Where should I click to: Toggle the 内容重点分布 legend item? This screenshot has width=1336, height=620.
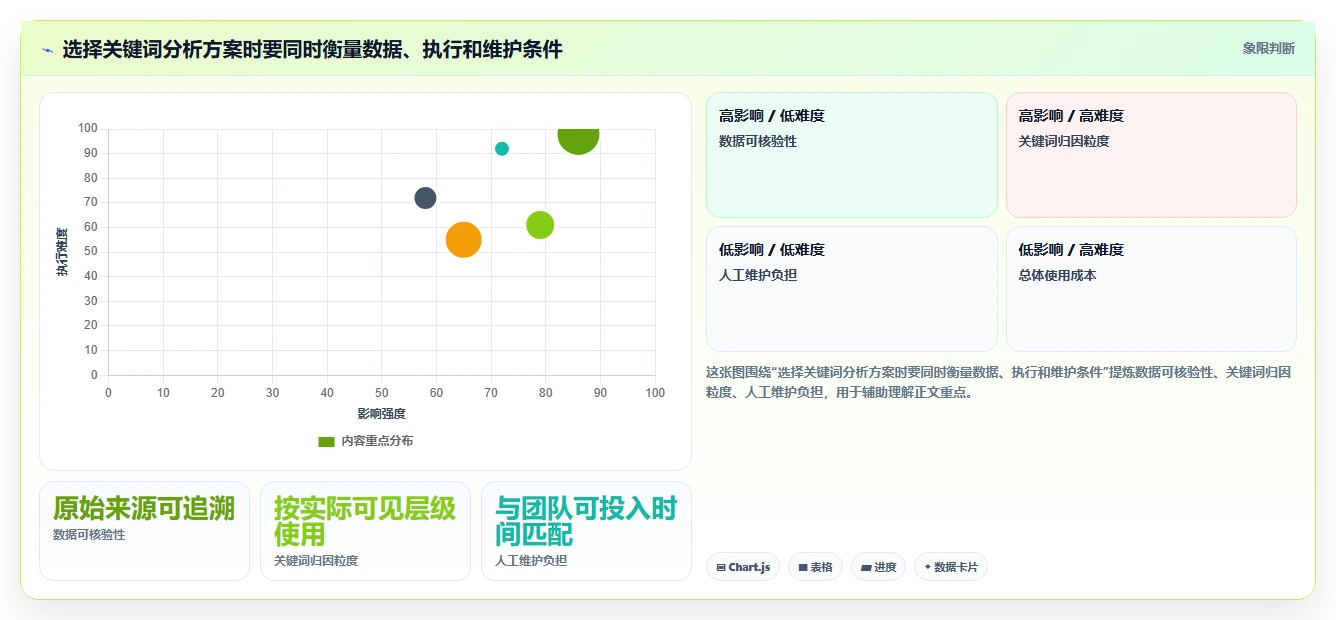[x=365, y=441]
